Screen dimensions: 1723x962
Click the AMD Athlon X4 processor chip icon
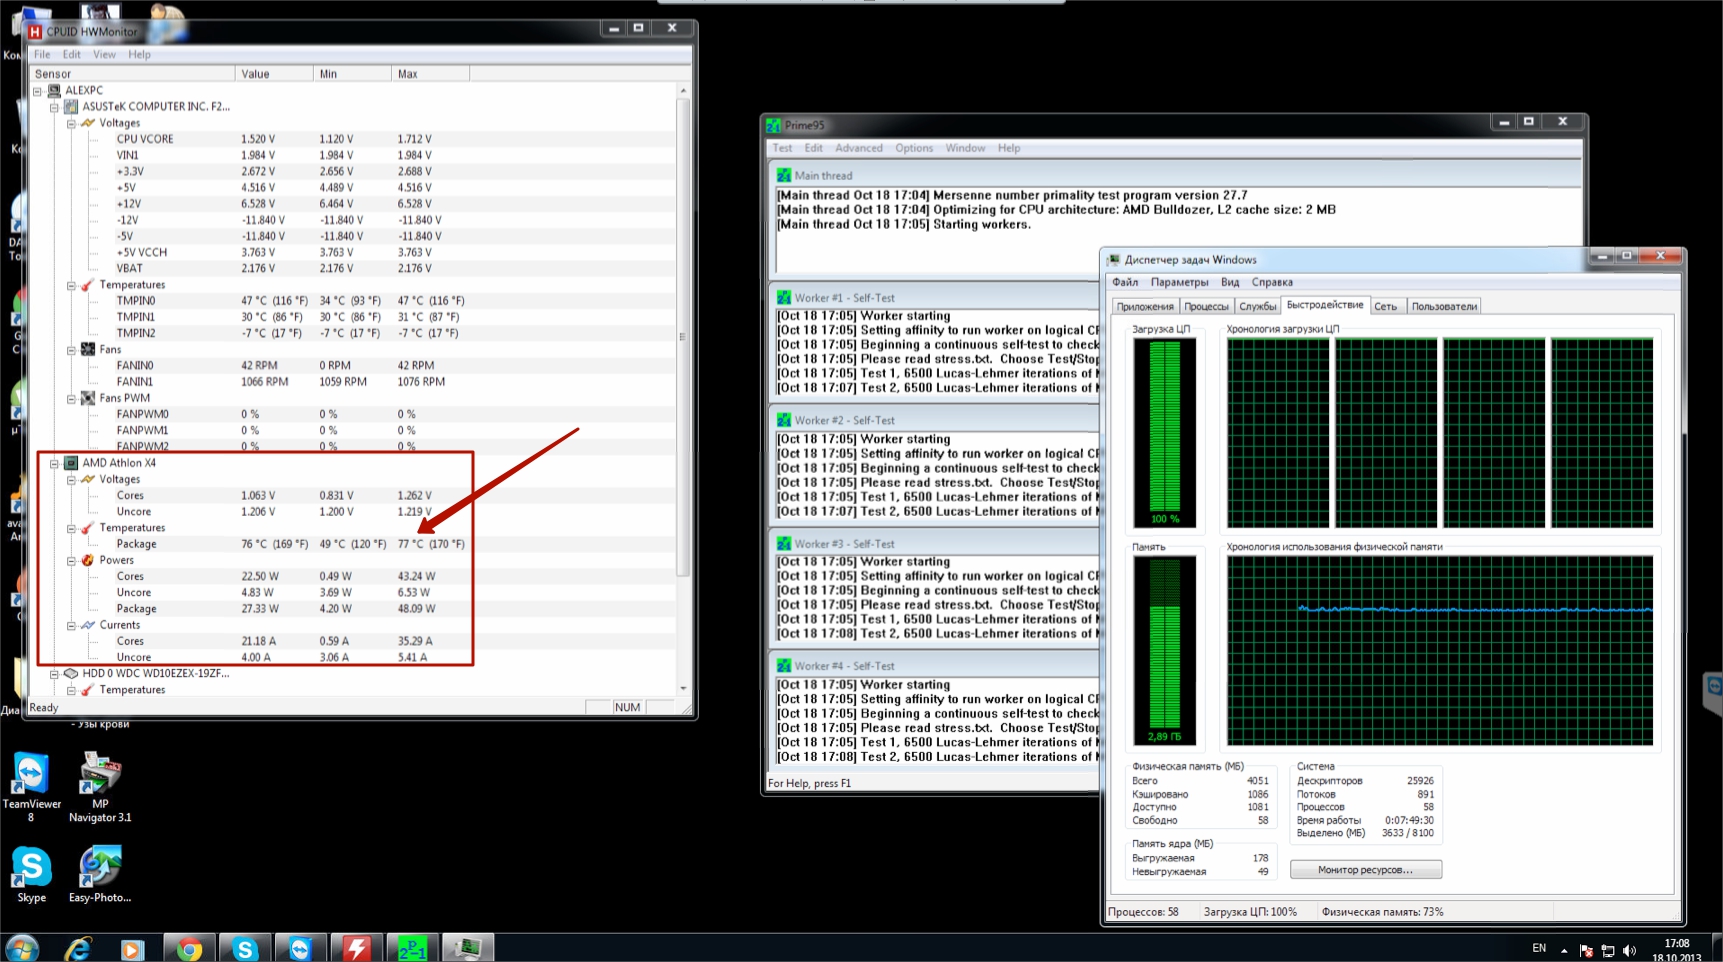click(x=71, y=463)
